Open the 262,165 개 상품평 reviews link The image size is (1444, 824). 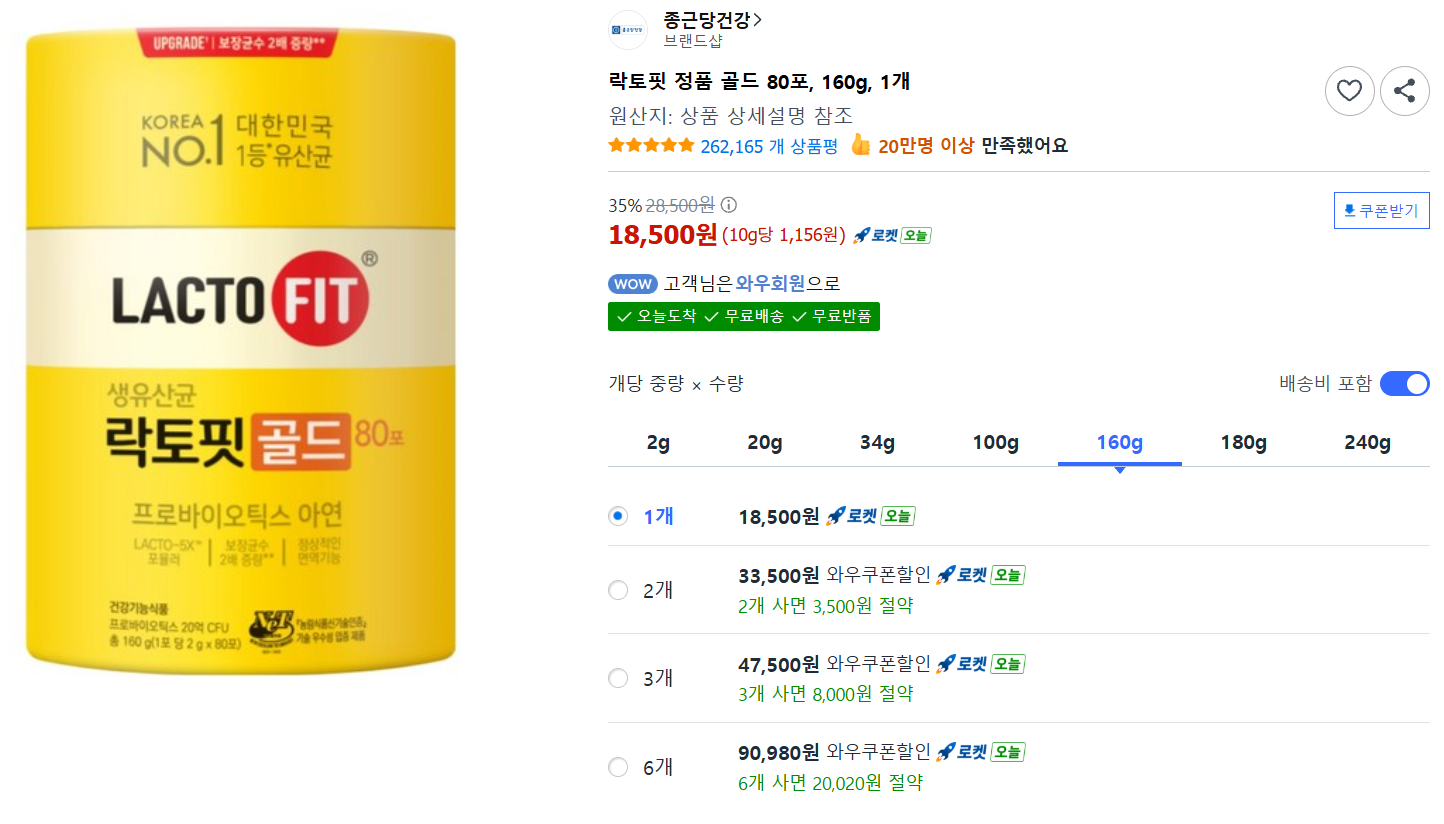769,146
